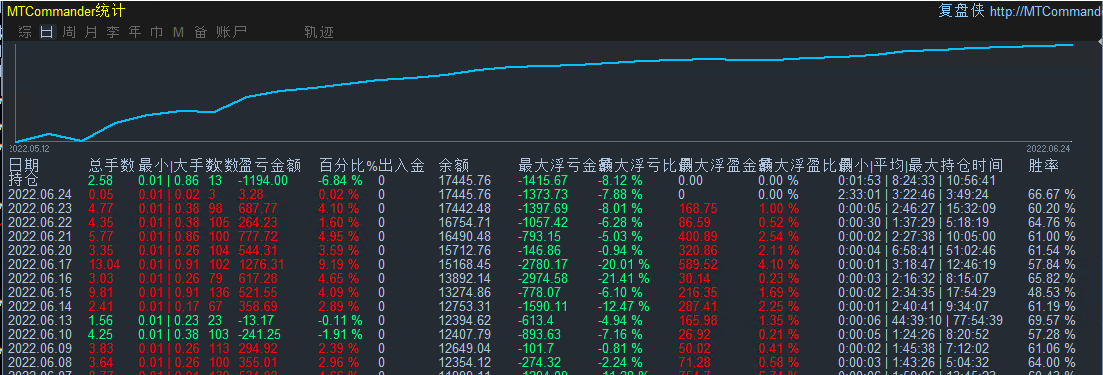Open the 币 symbol tab

coord(156,32)
